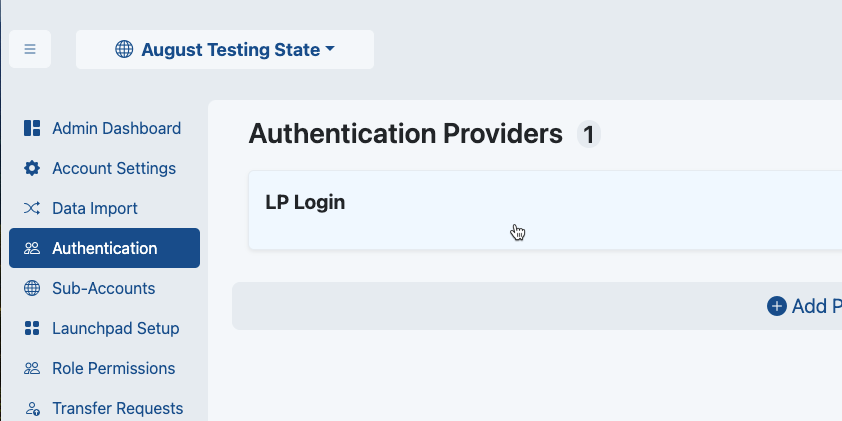Go to Account Settings in the sidebar
Image resolution: width=842 pixels, height=421 pixels.
click(x=114, y=168)
